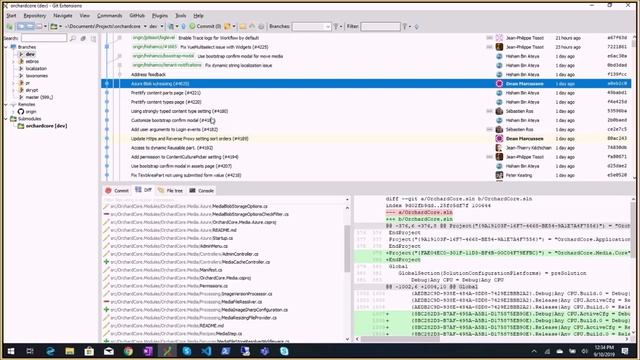Click Dean Marcussen avatar in selected row
The width and height of the screenshot is (640, 360).
499,84
